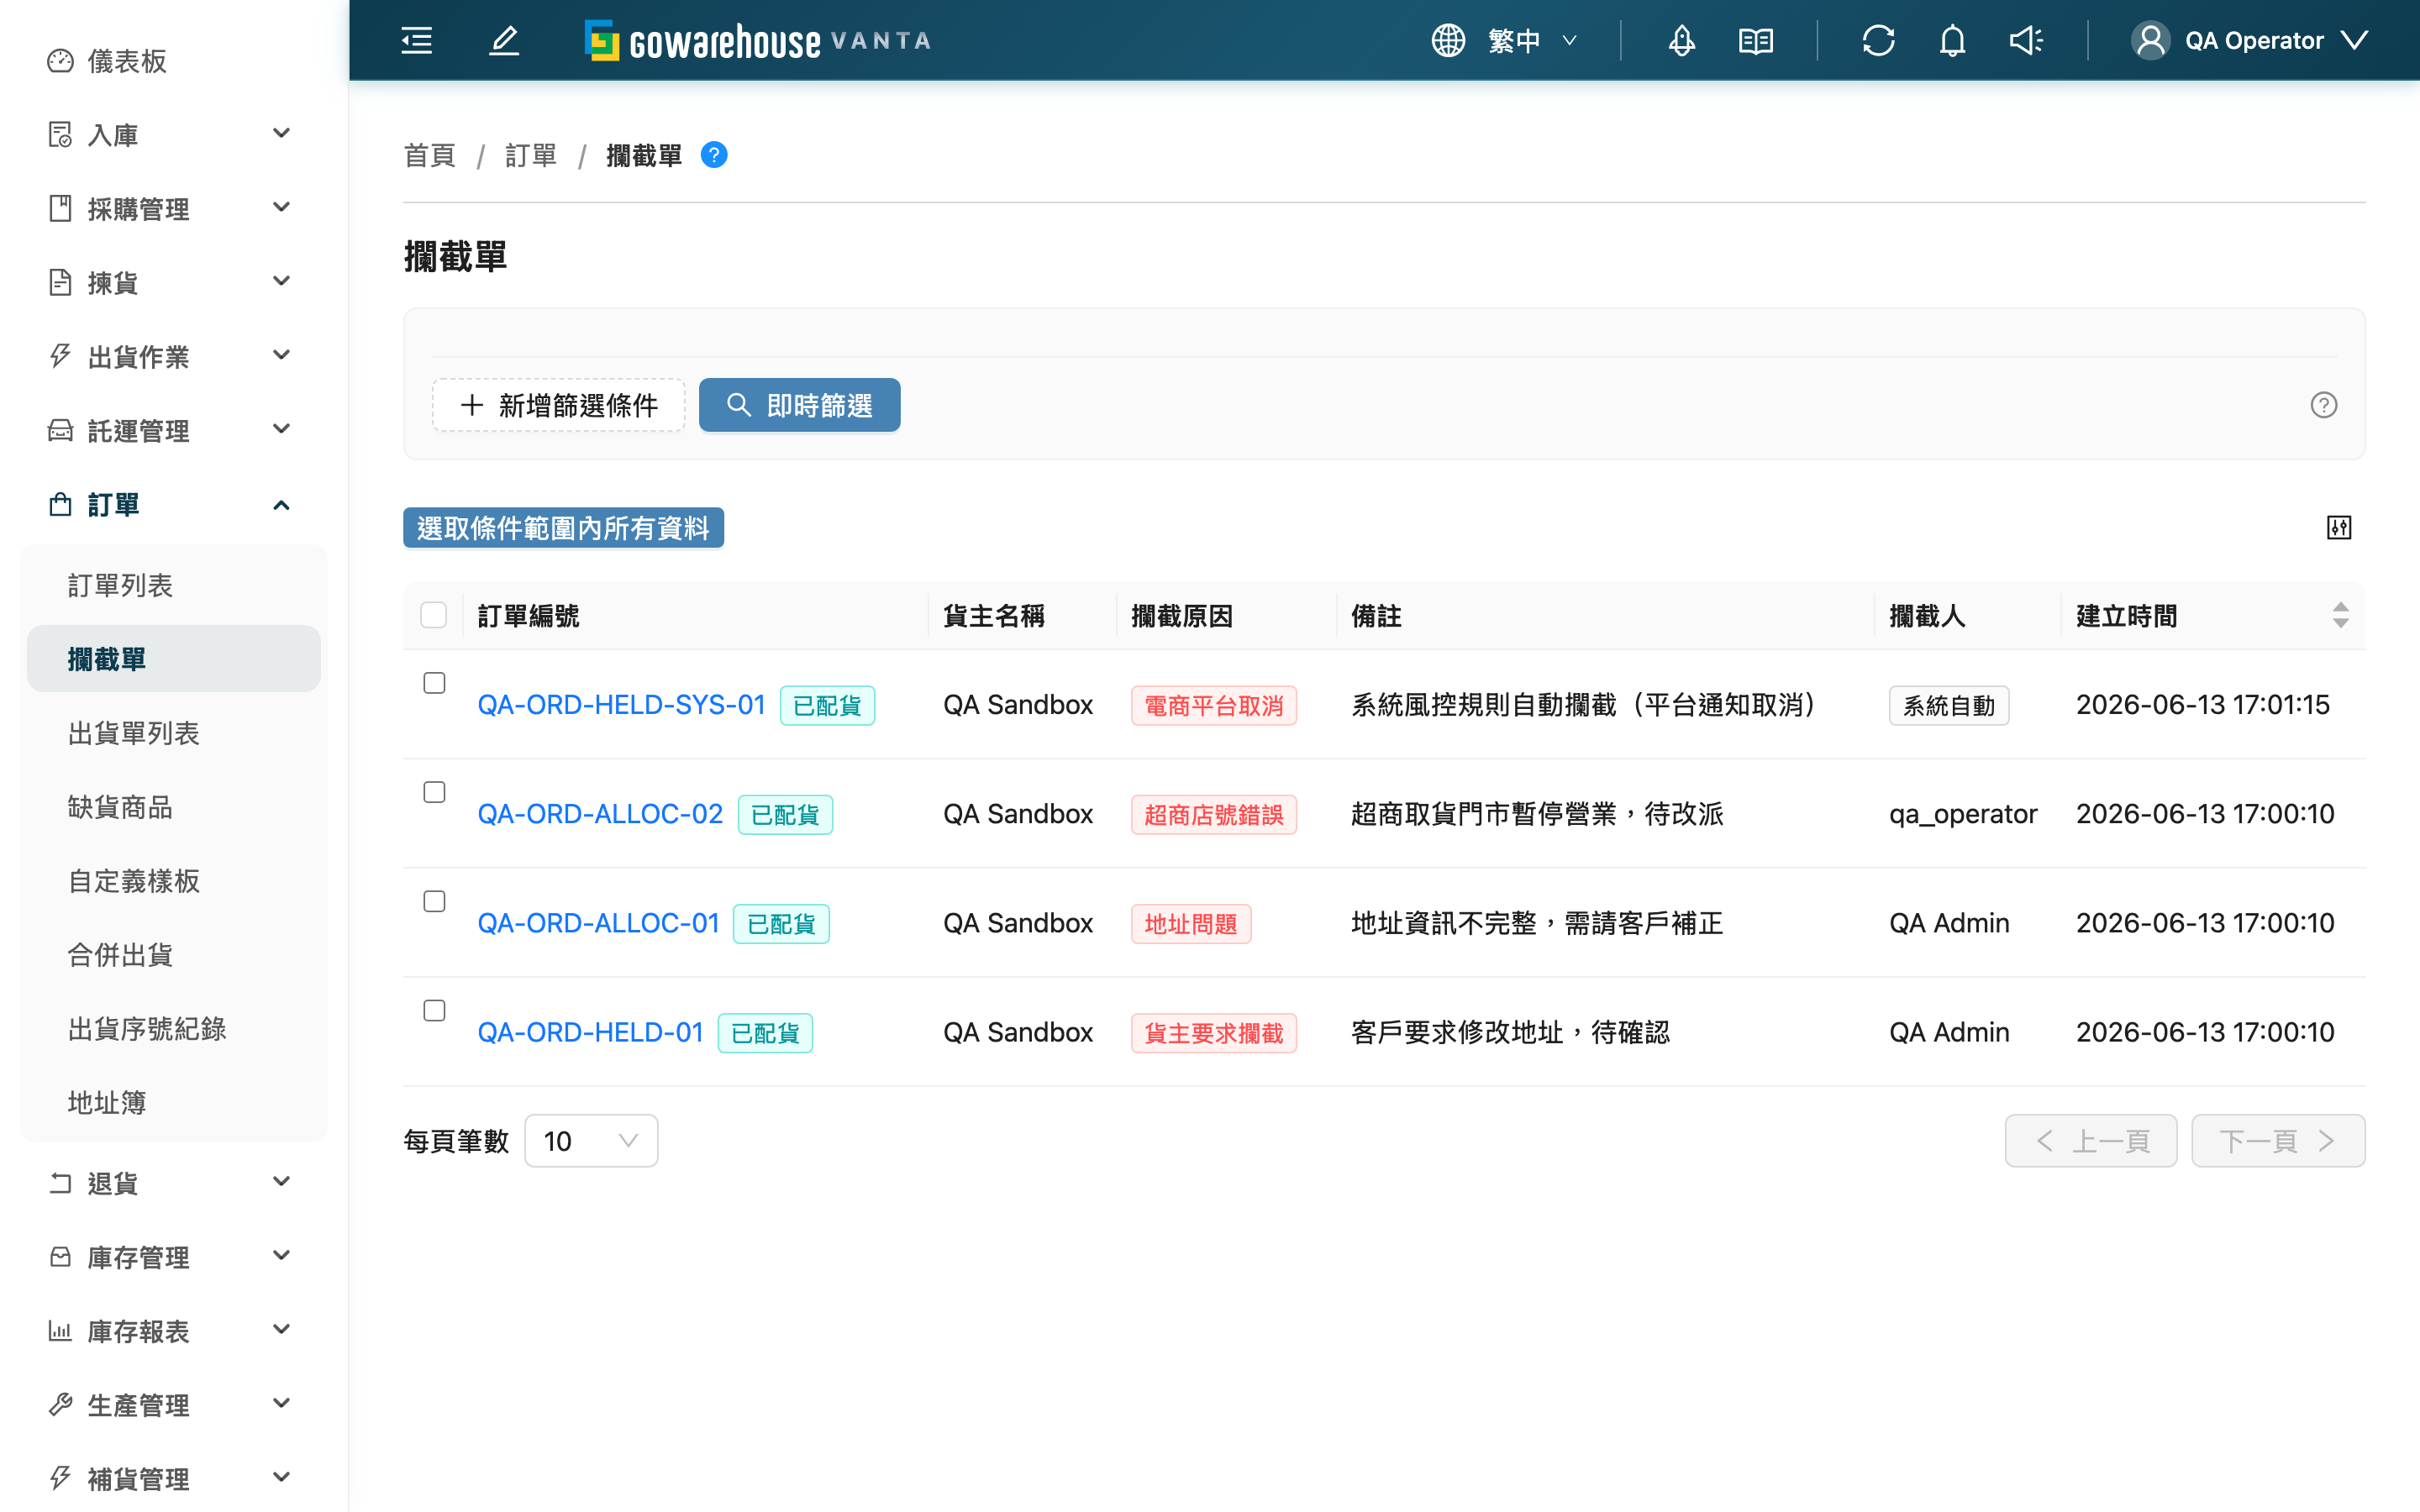Click the 出貨作業 lightning icon

[x=61, y=356]
